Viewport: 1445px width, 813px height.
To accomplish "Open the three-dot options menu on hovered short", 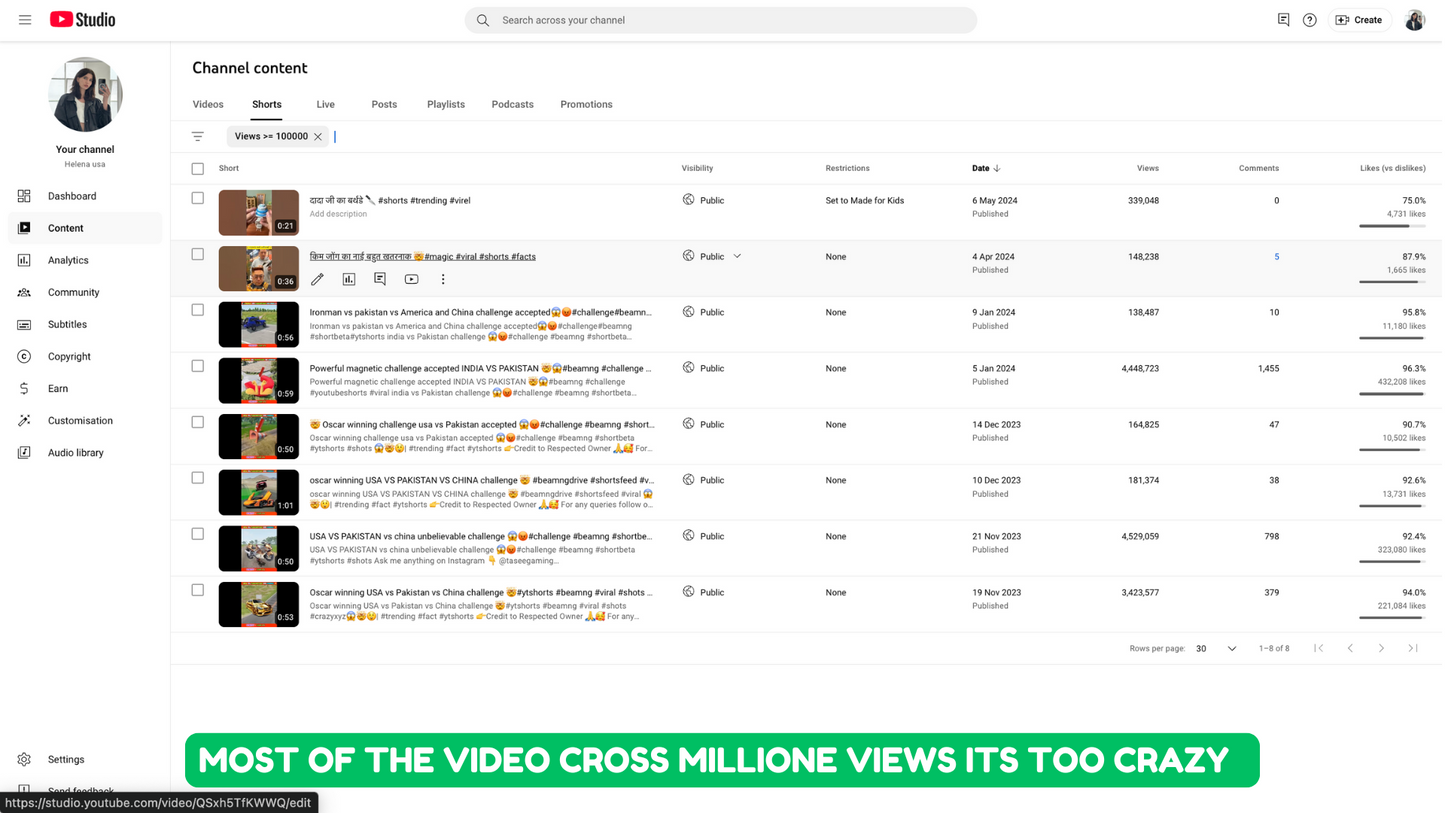I will 443,280.
